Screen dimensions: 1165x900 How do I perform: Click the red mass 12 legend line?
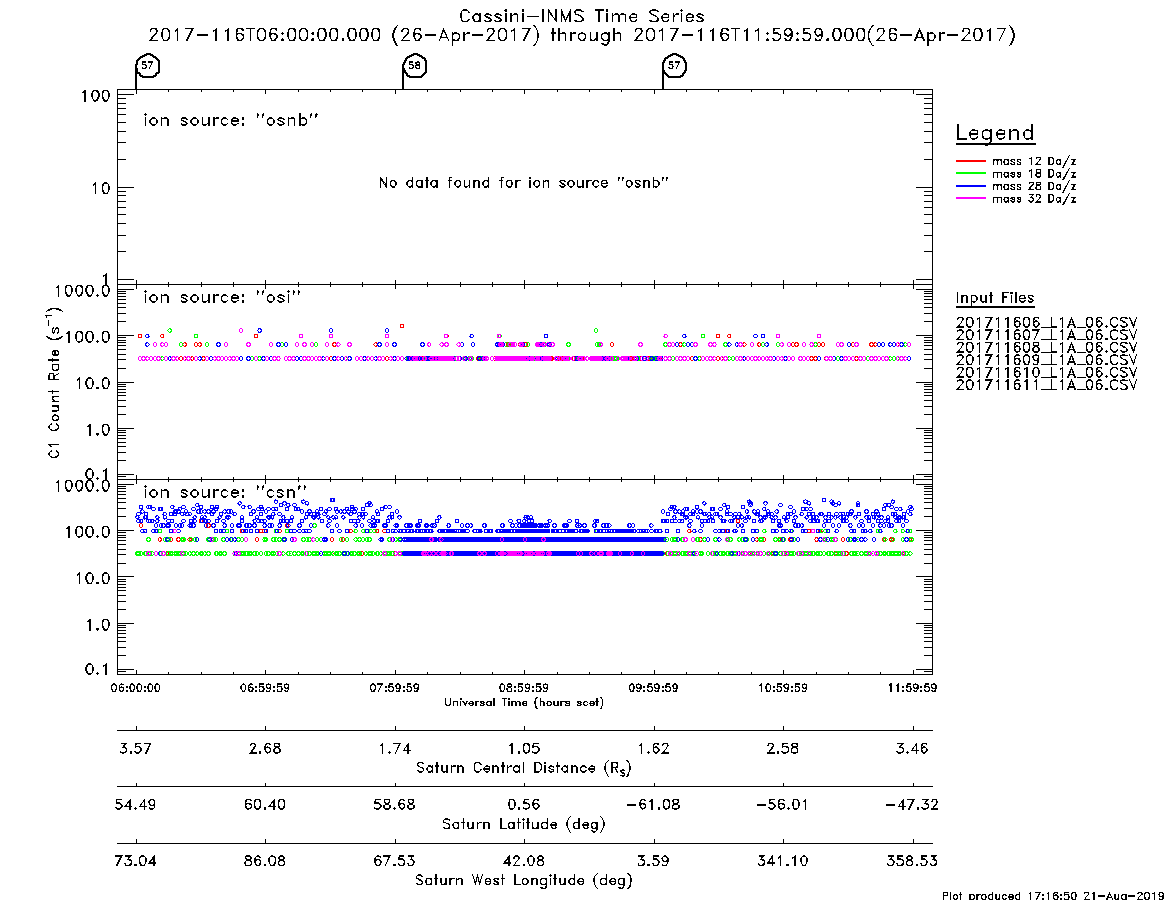970,161
